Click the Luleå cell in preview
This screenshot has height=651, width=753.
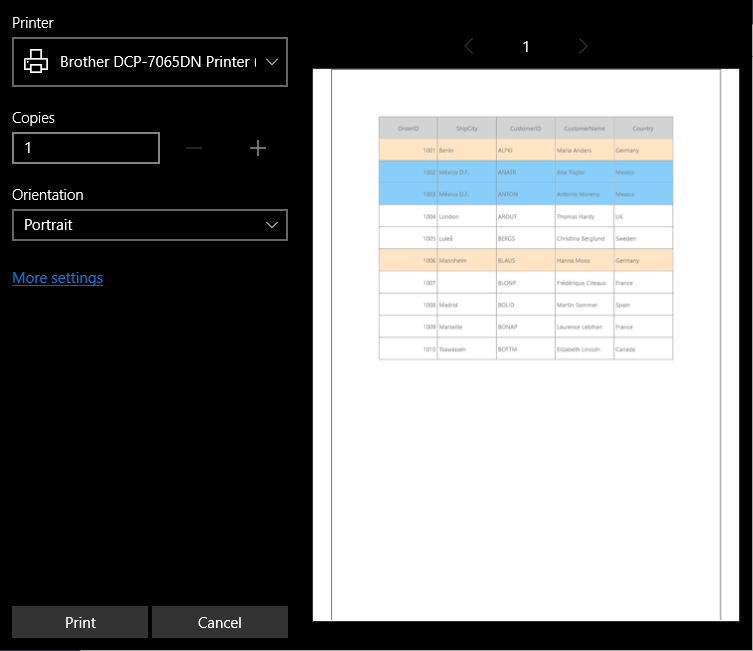(467, 239)
